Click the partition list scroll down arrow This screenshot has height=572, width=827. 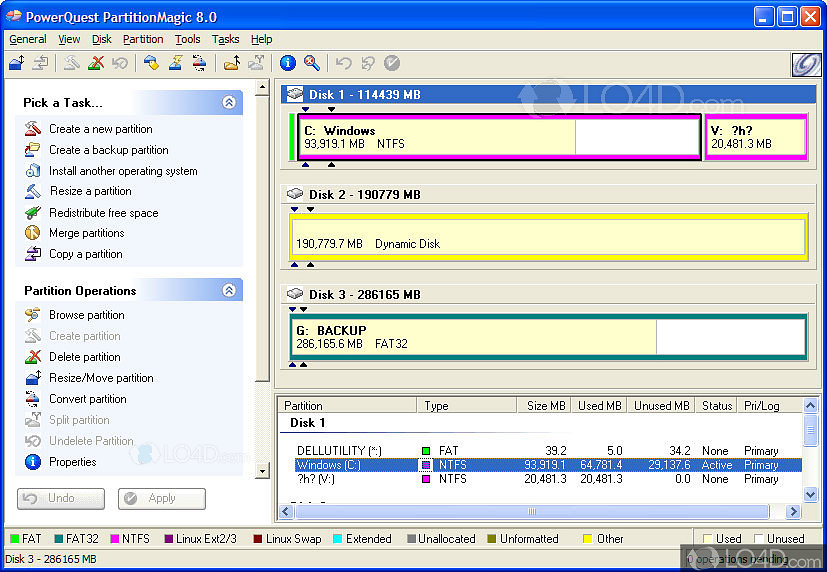(810, 494)
